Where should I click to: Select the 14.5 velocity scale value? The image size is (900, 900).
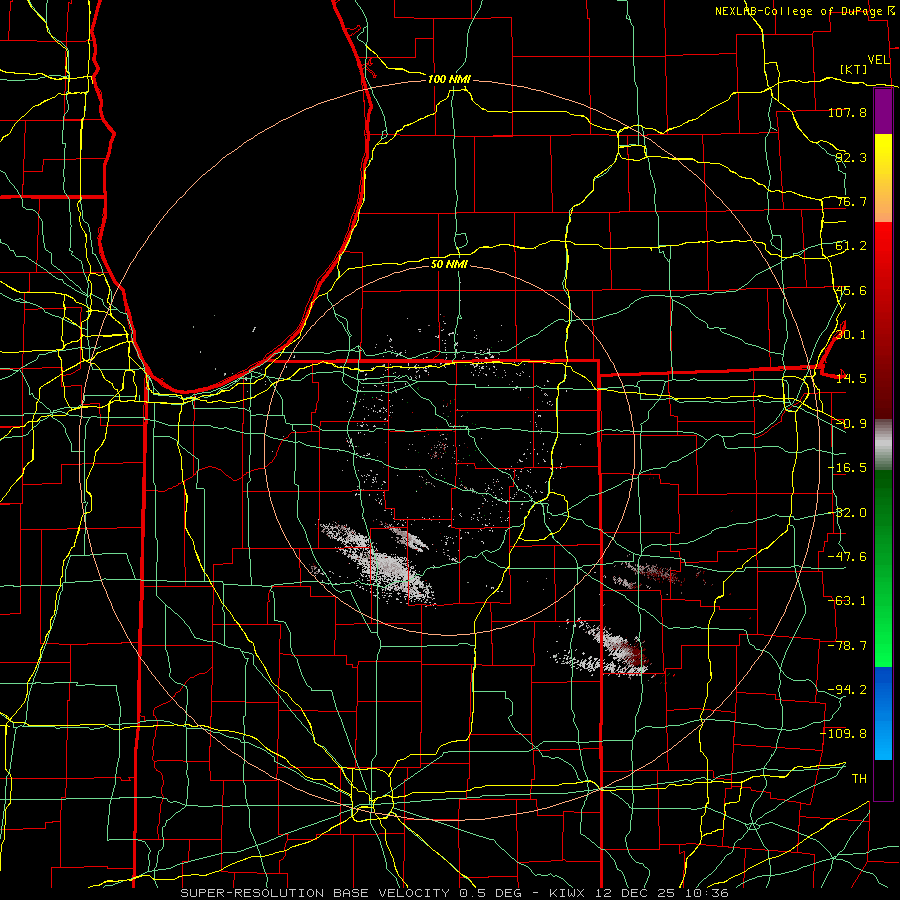(851, 379)
